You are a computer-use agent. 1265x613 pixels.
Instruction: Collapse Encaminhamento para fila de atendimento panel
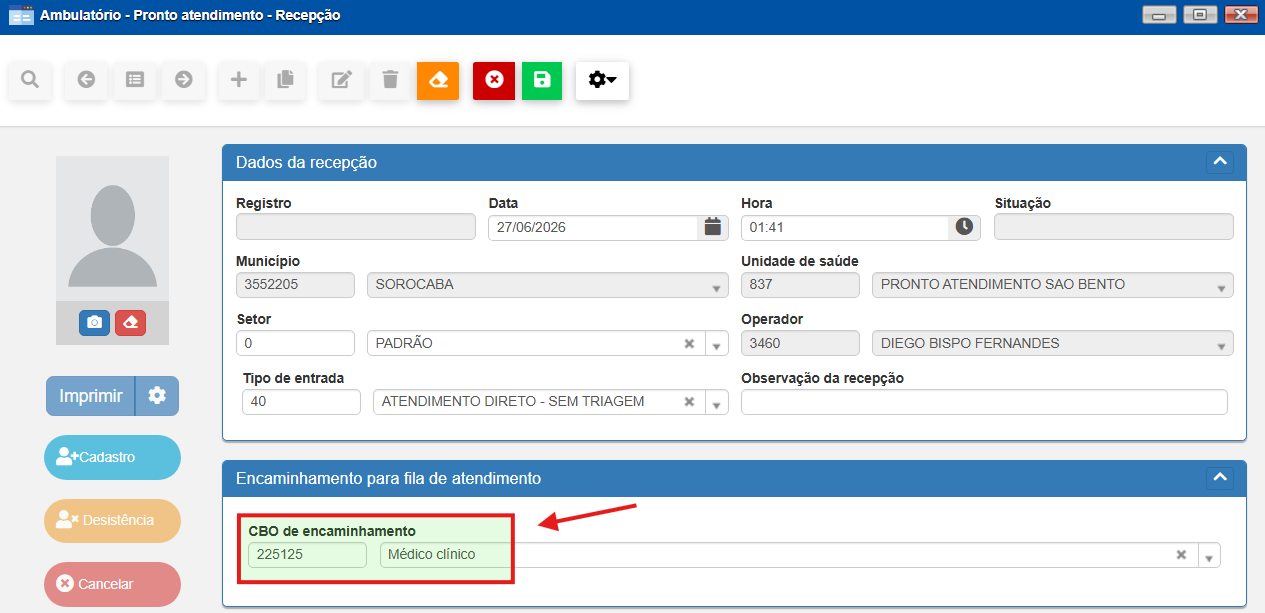tap(1219, 477)
